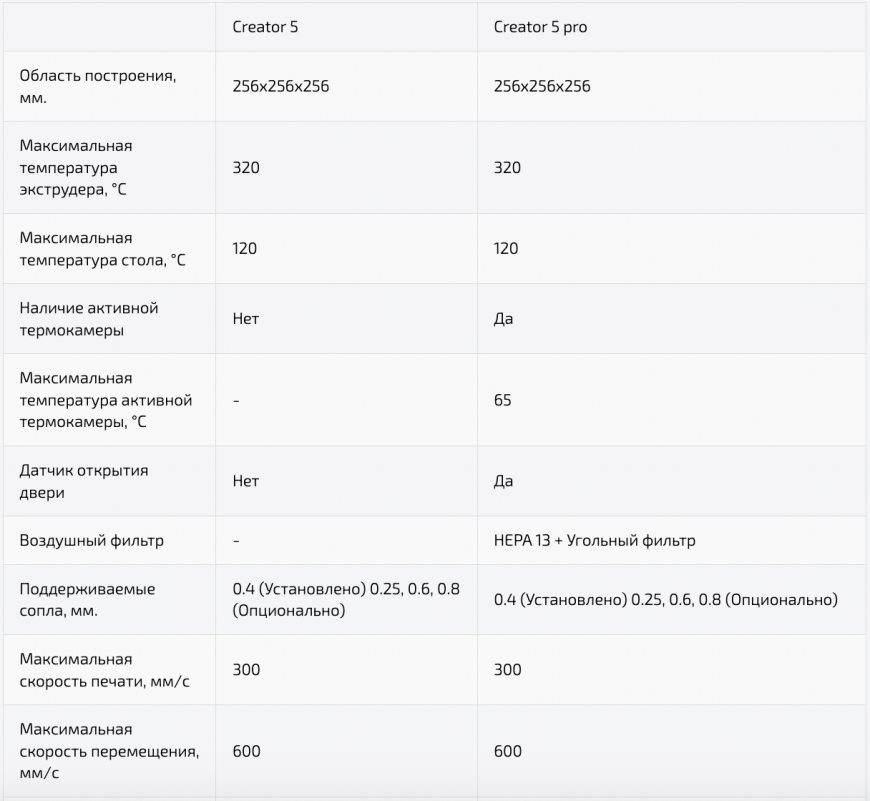Viewport: 870px width, 801px height.
Task: Select the Область построения row label
Action: click(98, 87)
